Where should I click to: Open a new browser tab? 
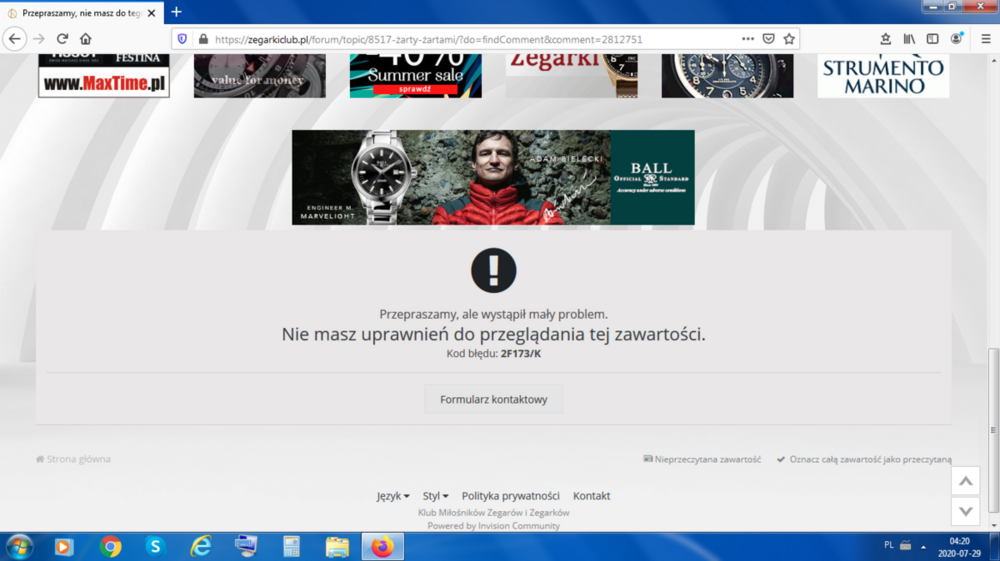[177, 12]
